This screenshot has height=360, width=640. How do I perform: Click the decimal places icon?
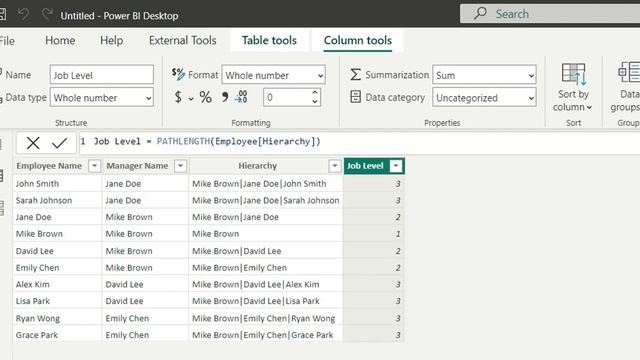[x=241, y=97]
